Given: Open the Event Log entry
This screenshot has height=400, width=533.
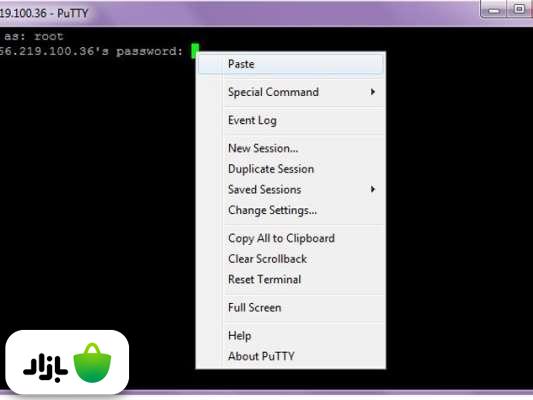Looking at the screenshot, I should (291, 120).
